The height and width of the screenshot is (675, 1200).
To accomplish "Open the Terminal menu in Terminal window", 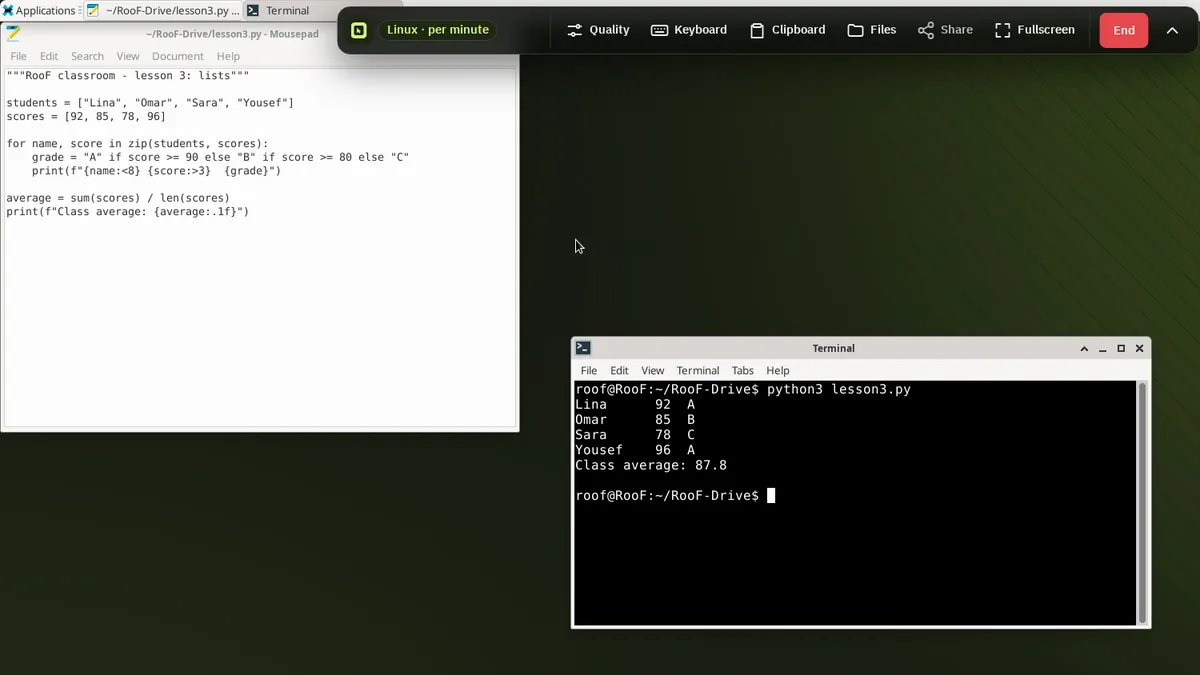I will point(698,370).
